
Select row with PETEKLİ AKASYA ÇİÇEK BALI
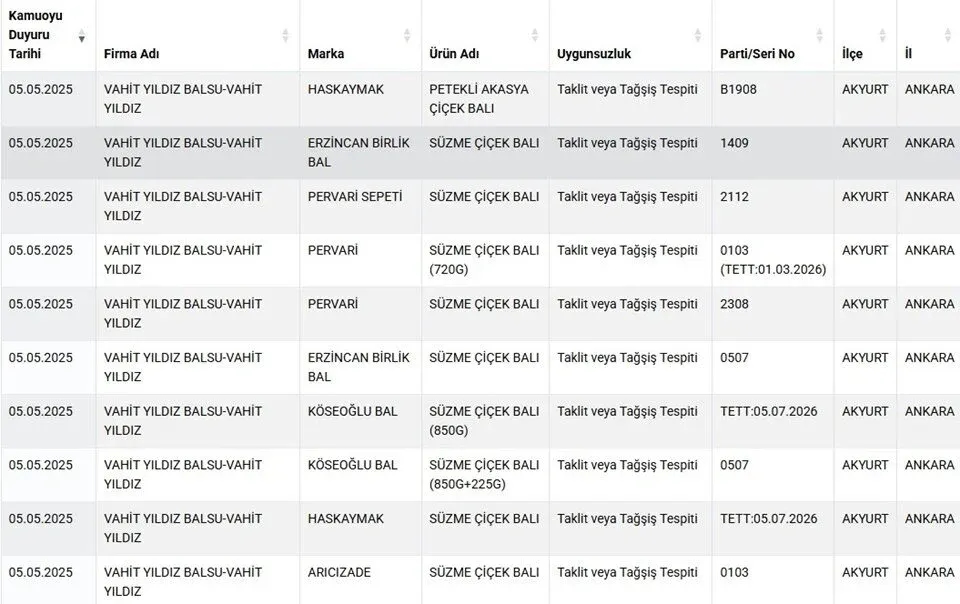(x=480, y=99)
